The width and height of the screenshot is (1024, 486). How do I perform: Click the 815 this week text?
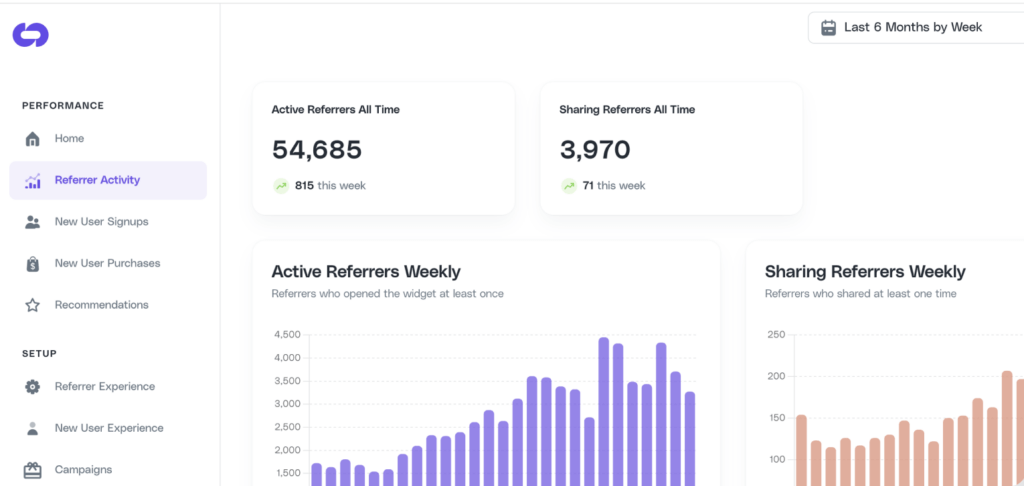point(330,186)
